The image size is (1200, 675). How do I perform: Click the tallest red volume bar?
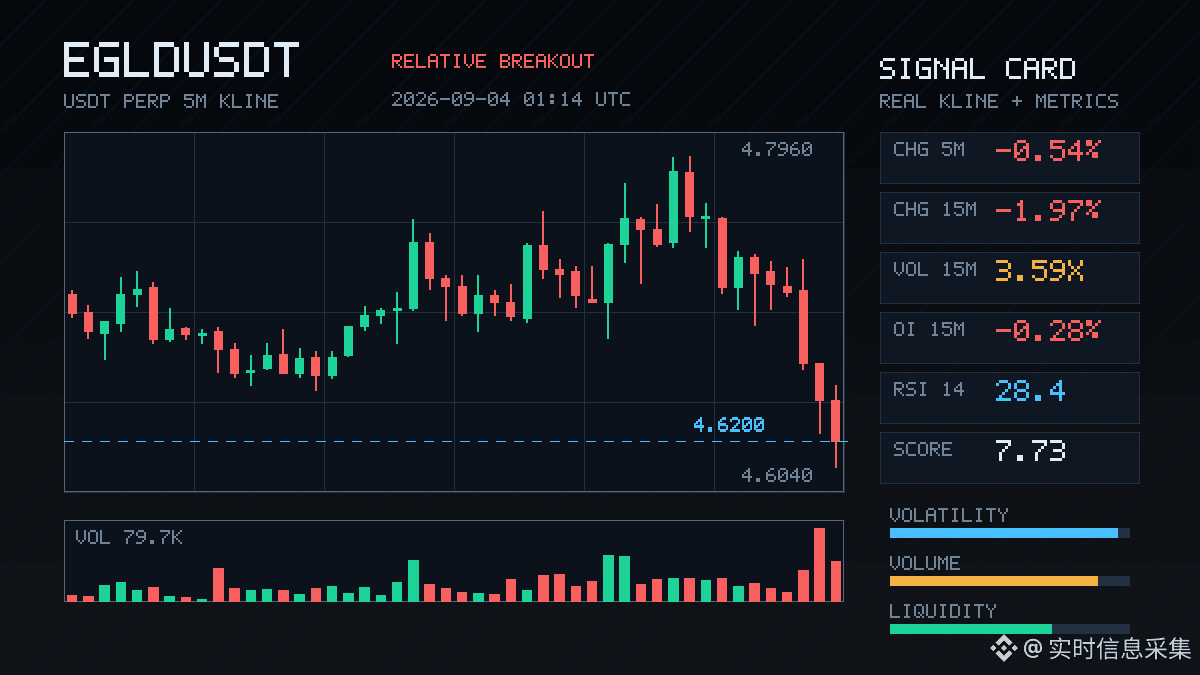pos(820,564)
